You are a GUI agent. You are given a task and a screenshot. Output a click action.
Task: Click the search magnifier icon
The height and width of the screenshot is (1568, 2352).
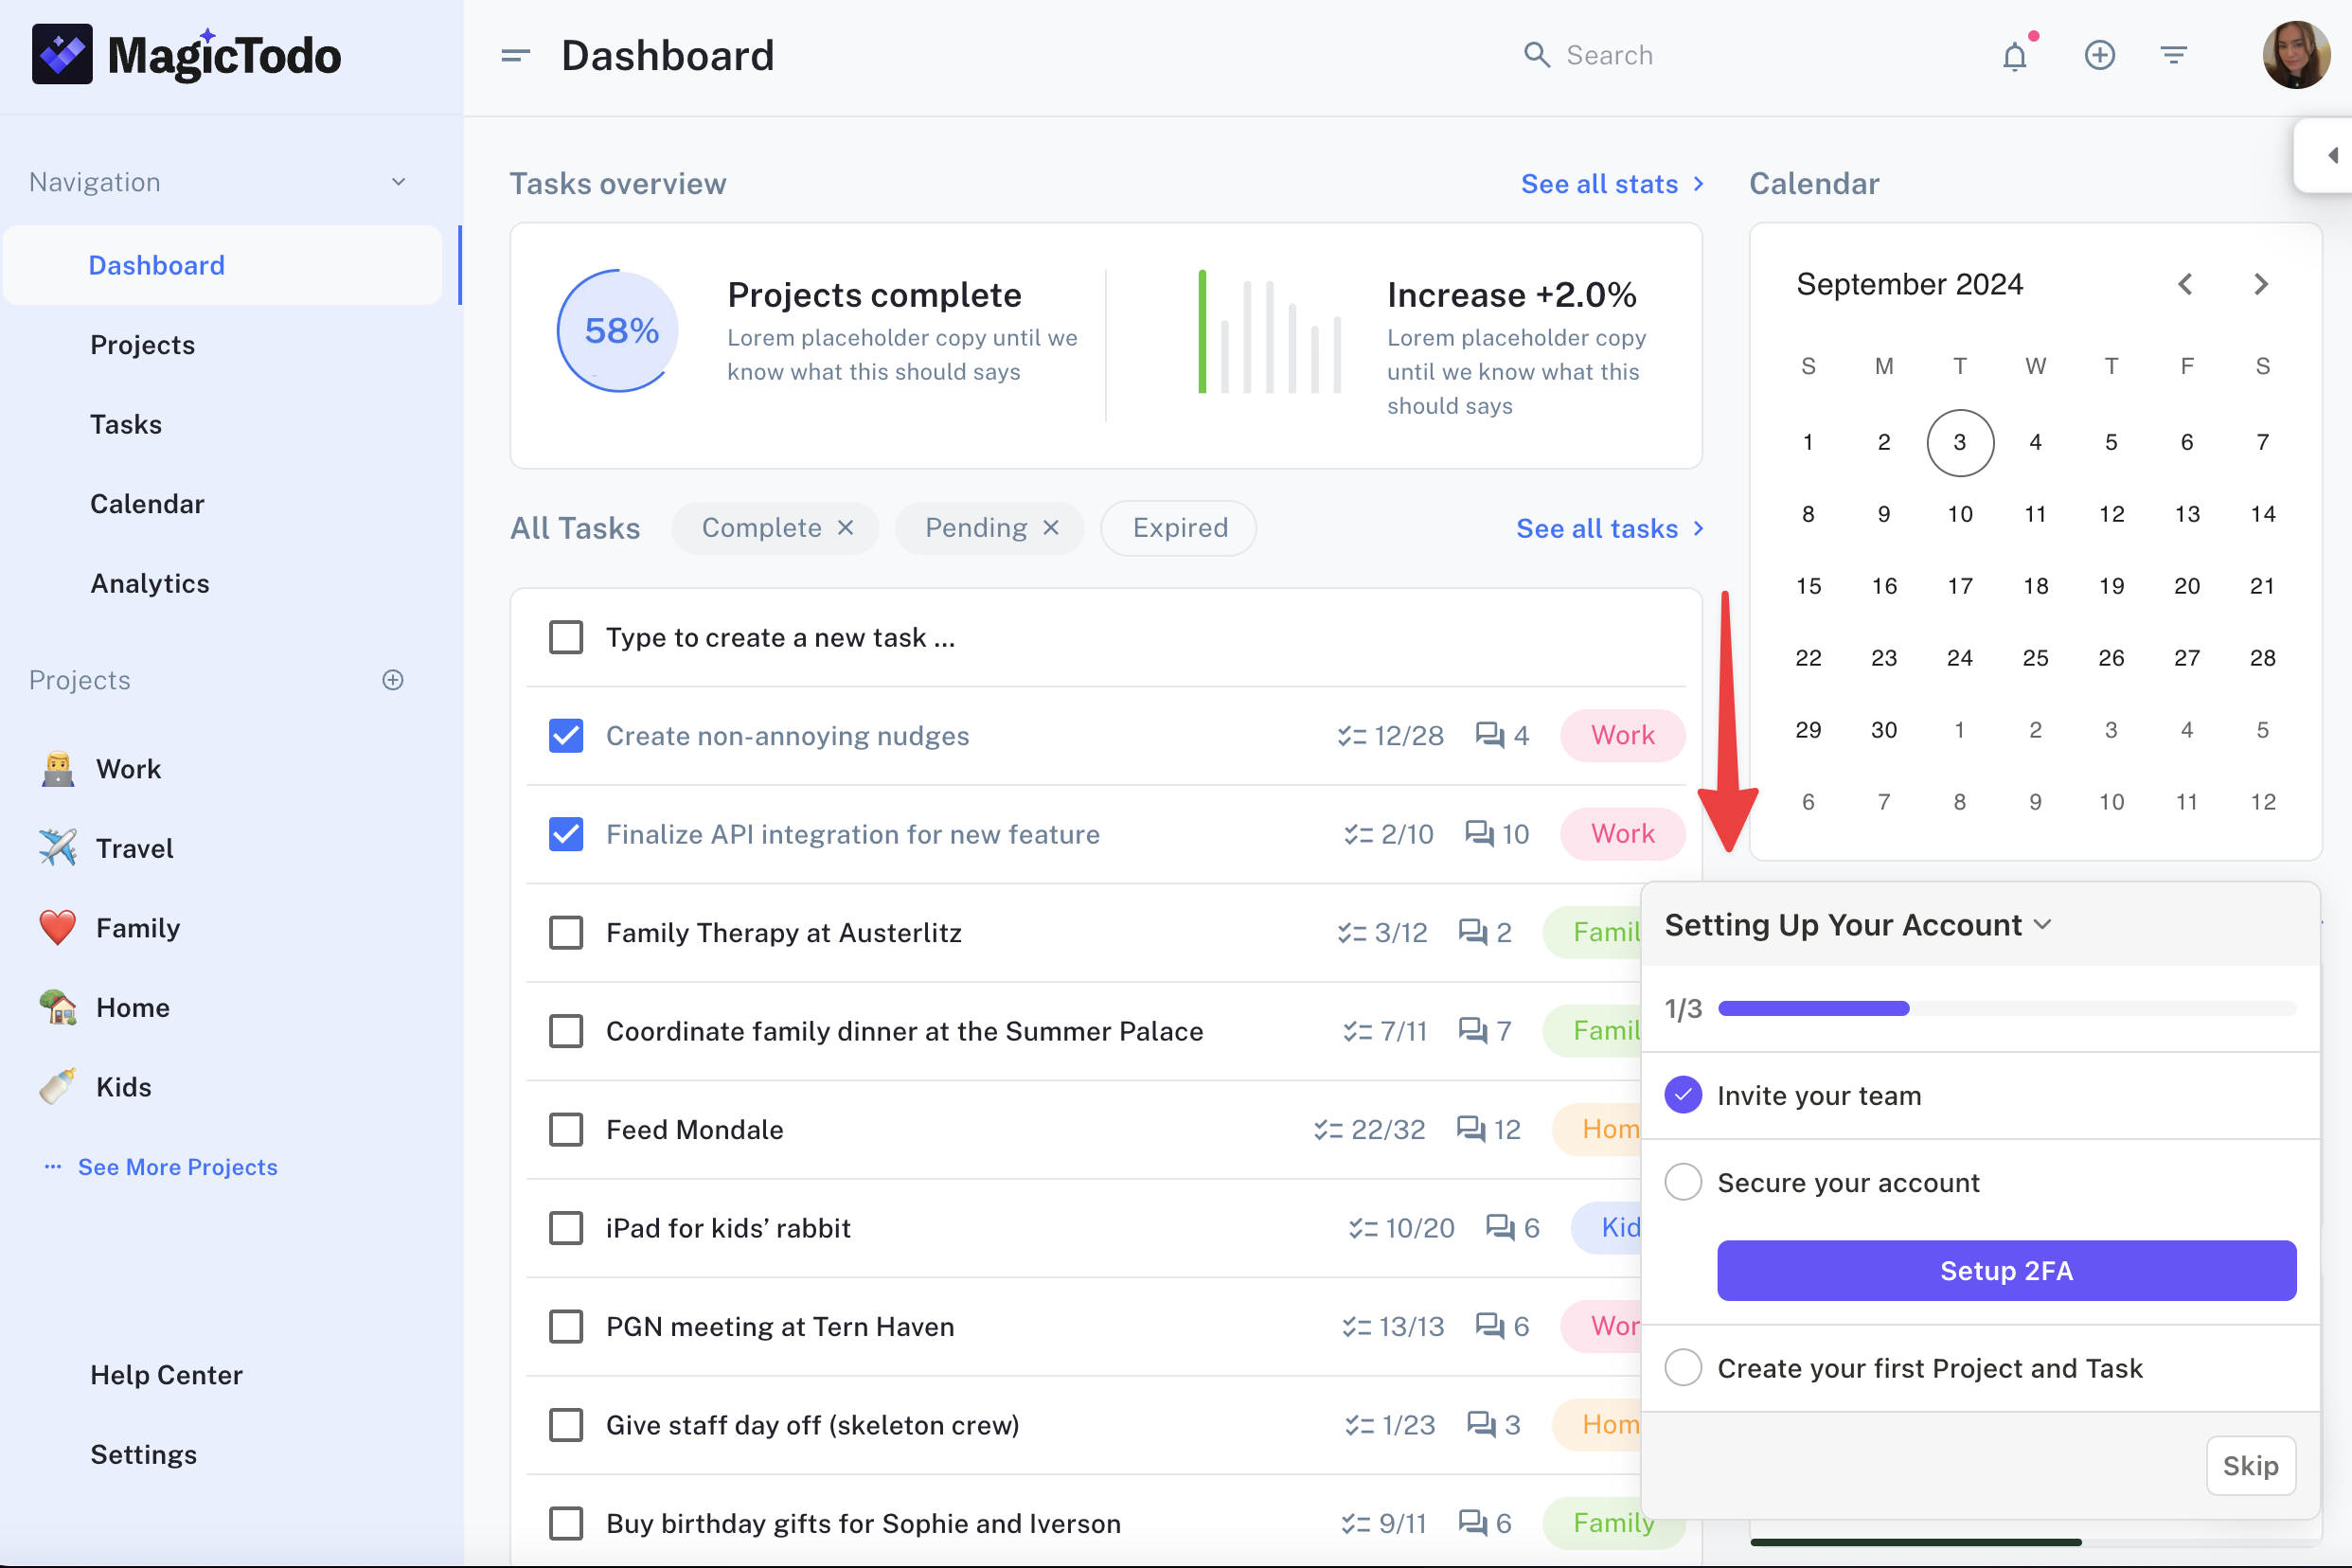click(x=1537, y=54)
